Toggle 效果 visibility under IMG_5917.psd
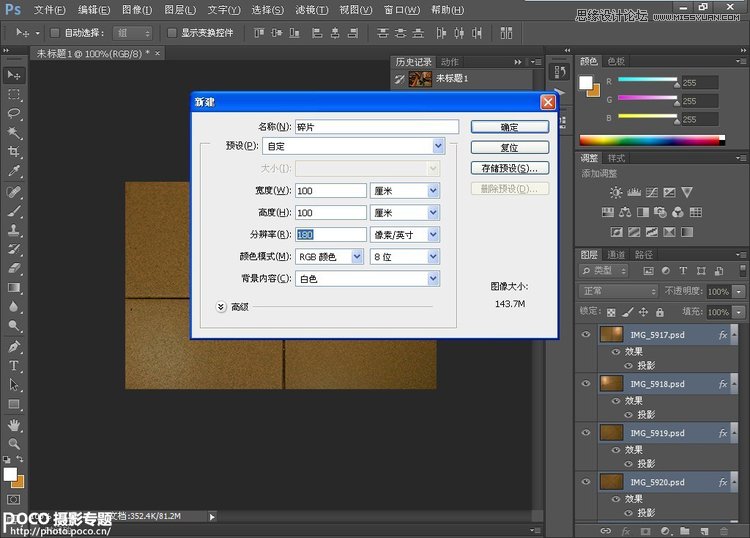Image resolution: width=750 pixels, height=538 pixels. coord(616,352)
